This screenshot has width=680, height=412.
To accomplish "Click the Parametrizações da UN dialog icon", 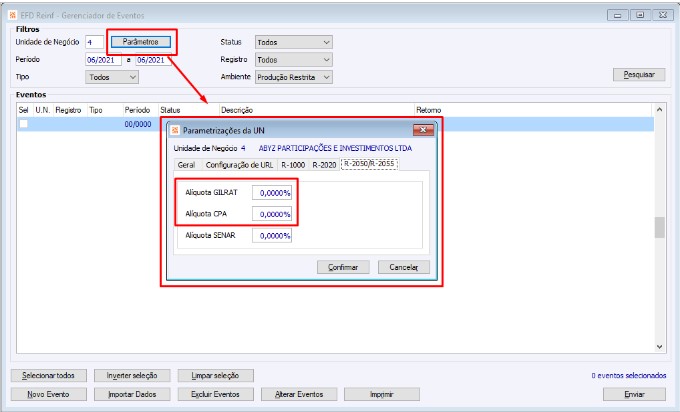I will coord(175,130).
